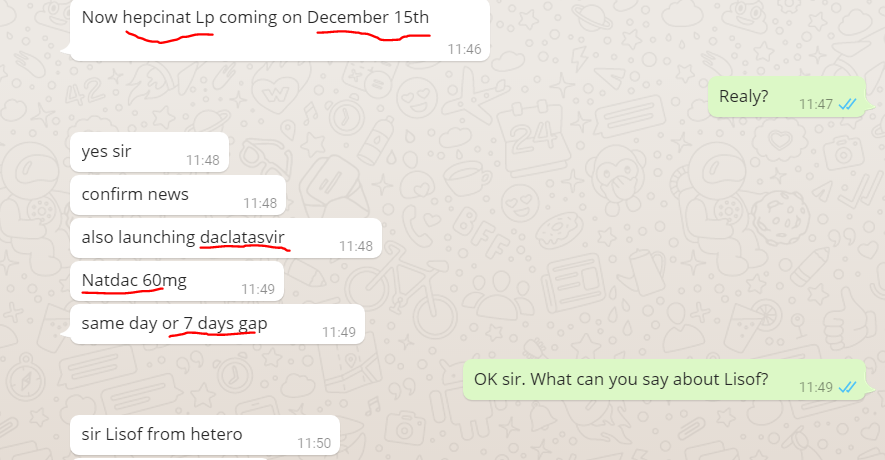885x460 pixels.
Task: Click the 11:47 timestamp beside 'Realy?'
Action: (x=816, y=104)
